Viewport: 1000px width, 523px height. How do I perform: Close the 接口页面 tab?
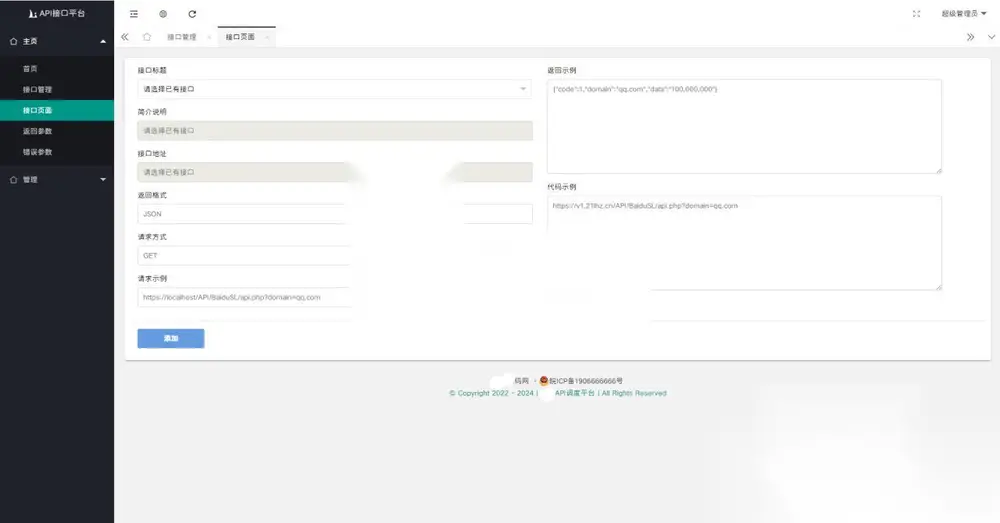[x=267, y=38]
